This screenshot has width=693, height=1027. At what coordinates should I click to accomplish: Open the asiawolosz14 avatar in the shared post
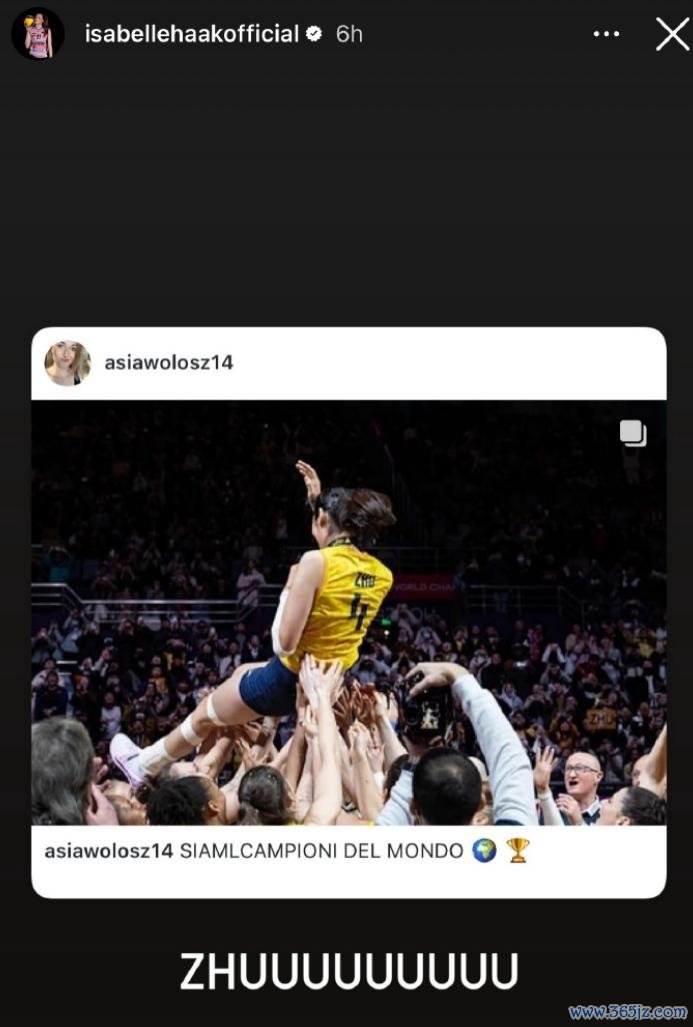(67, 363)
